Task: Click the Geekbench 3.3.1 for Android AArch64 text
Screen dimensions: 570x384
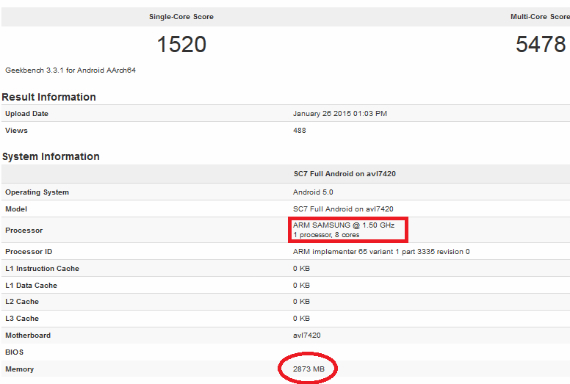Action: 70,71
